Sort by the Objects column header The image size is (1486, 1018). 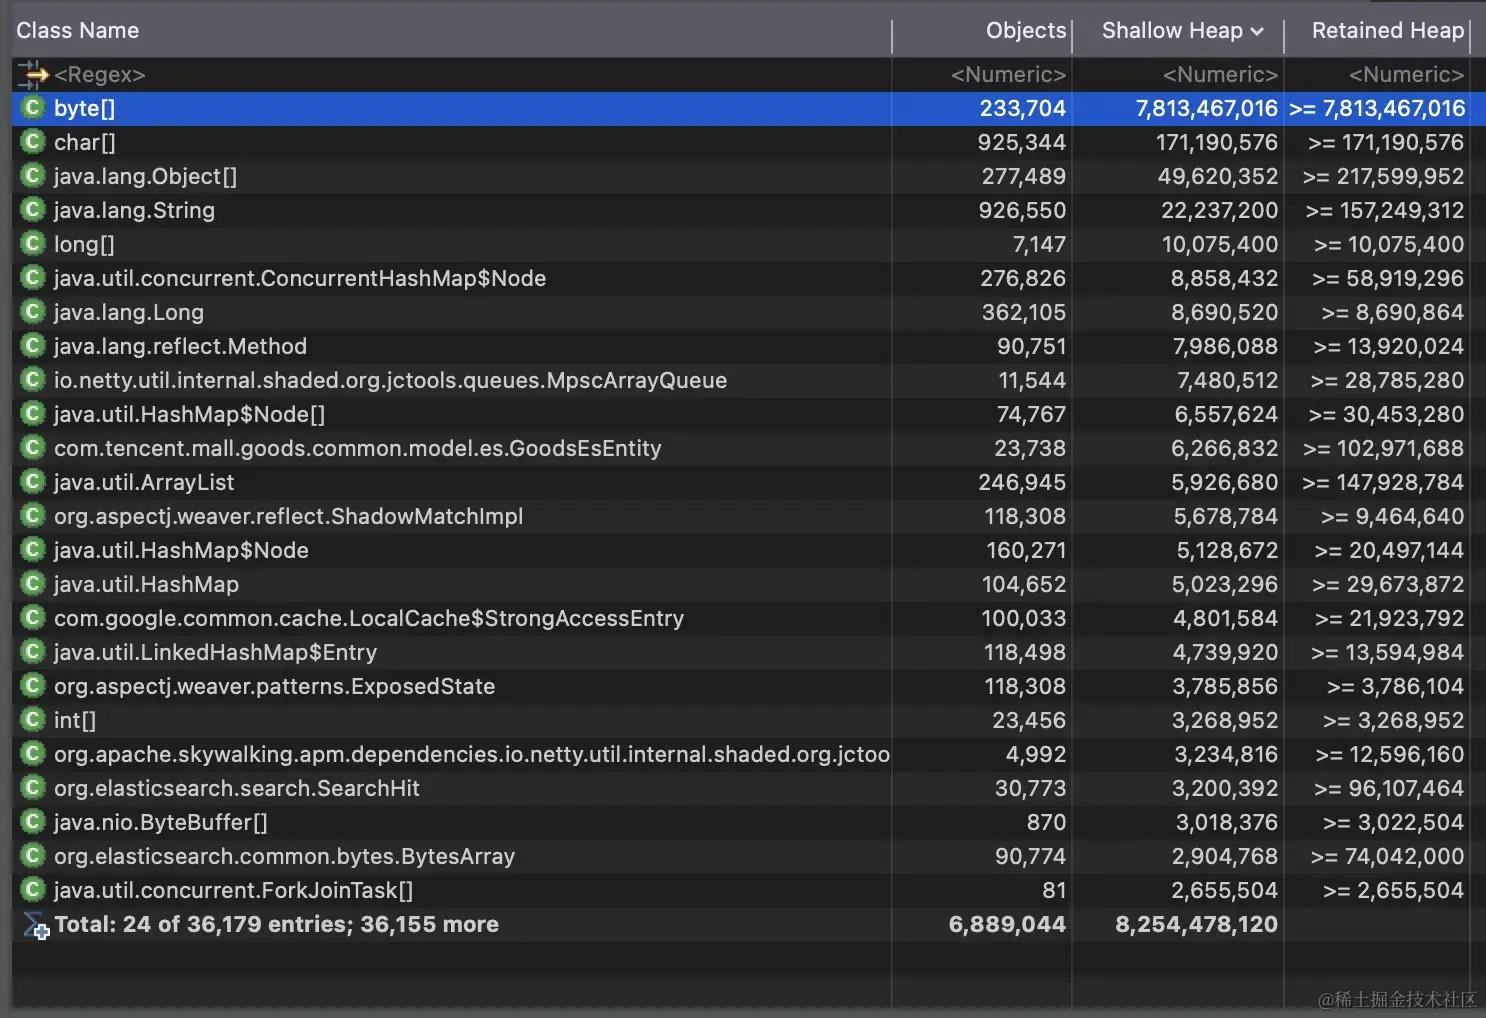point(1026,31)
